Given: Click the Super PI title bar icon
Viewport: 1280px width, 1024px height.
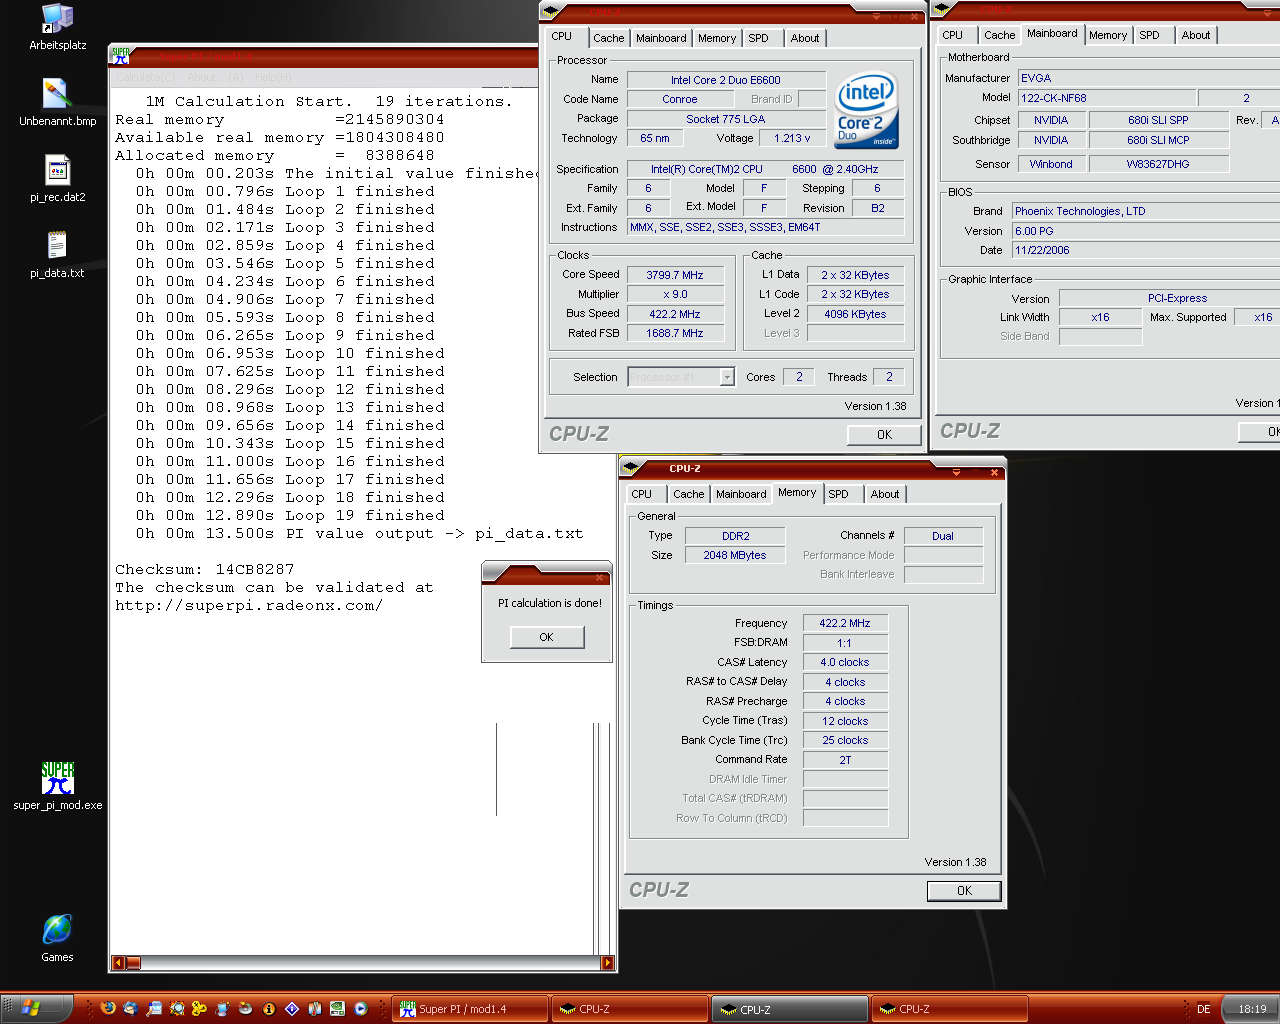Looking at the screenshot, I should [x=121, y=56].
